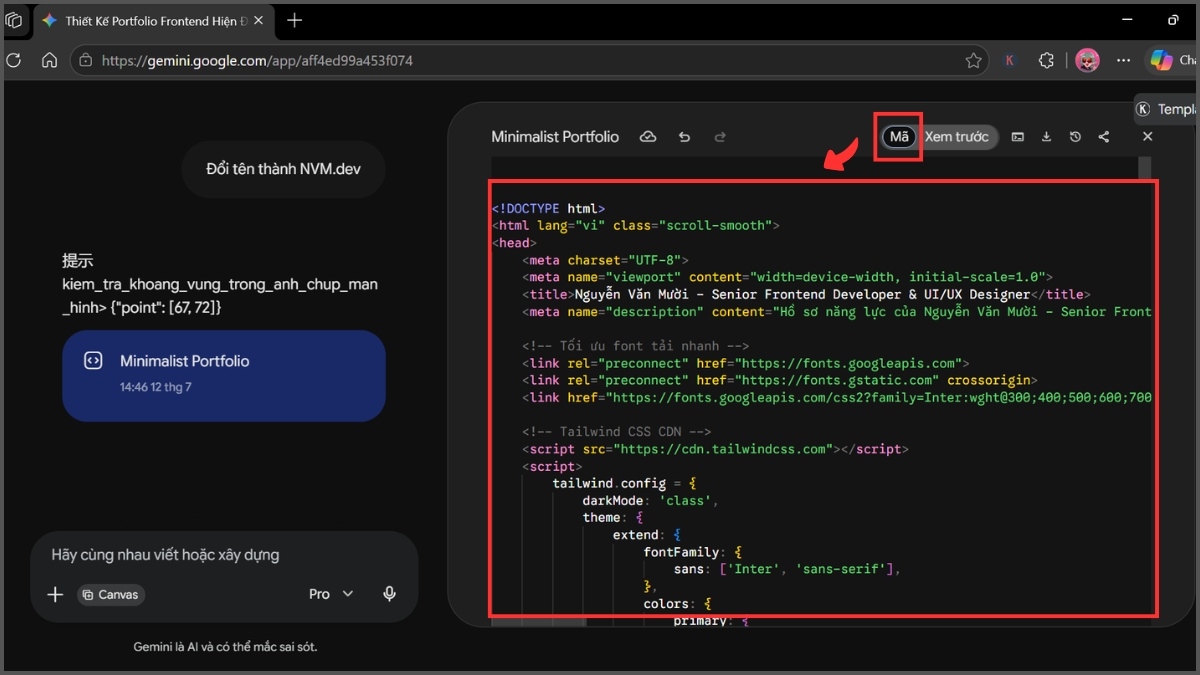The image size is (1200, 675).
Task: Click the sans: ['Inter', 'sans-serif'] line
Action: (788, 569)
